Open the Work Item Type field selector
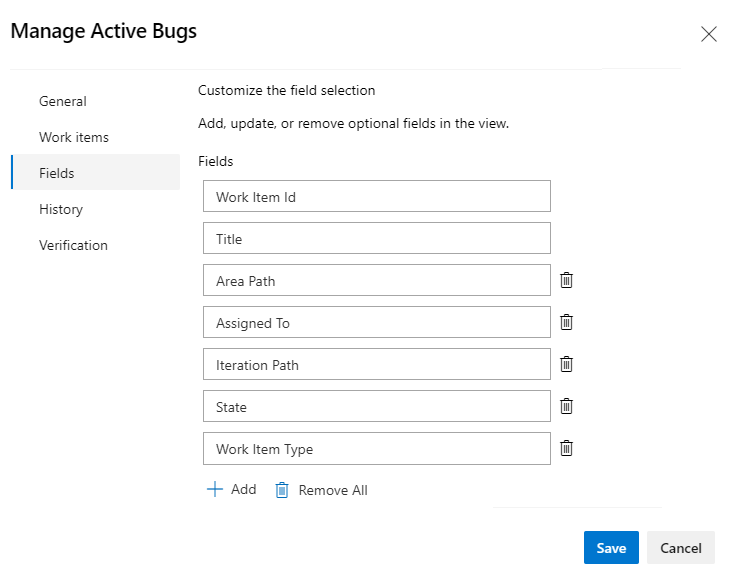This screenshot has width=736, height=574. [x=376, y=449]
